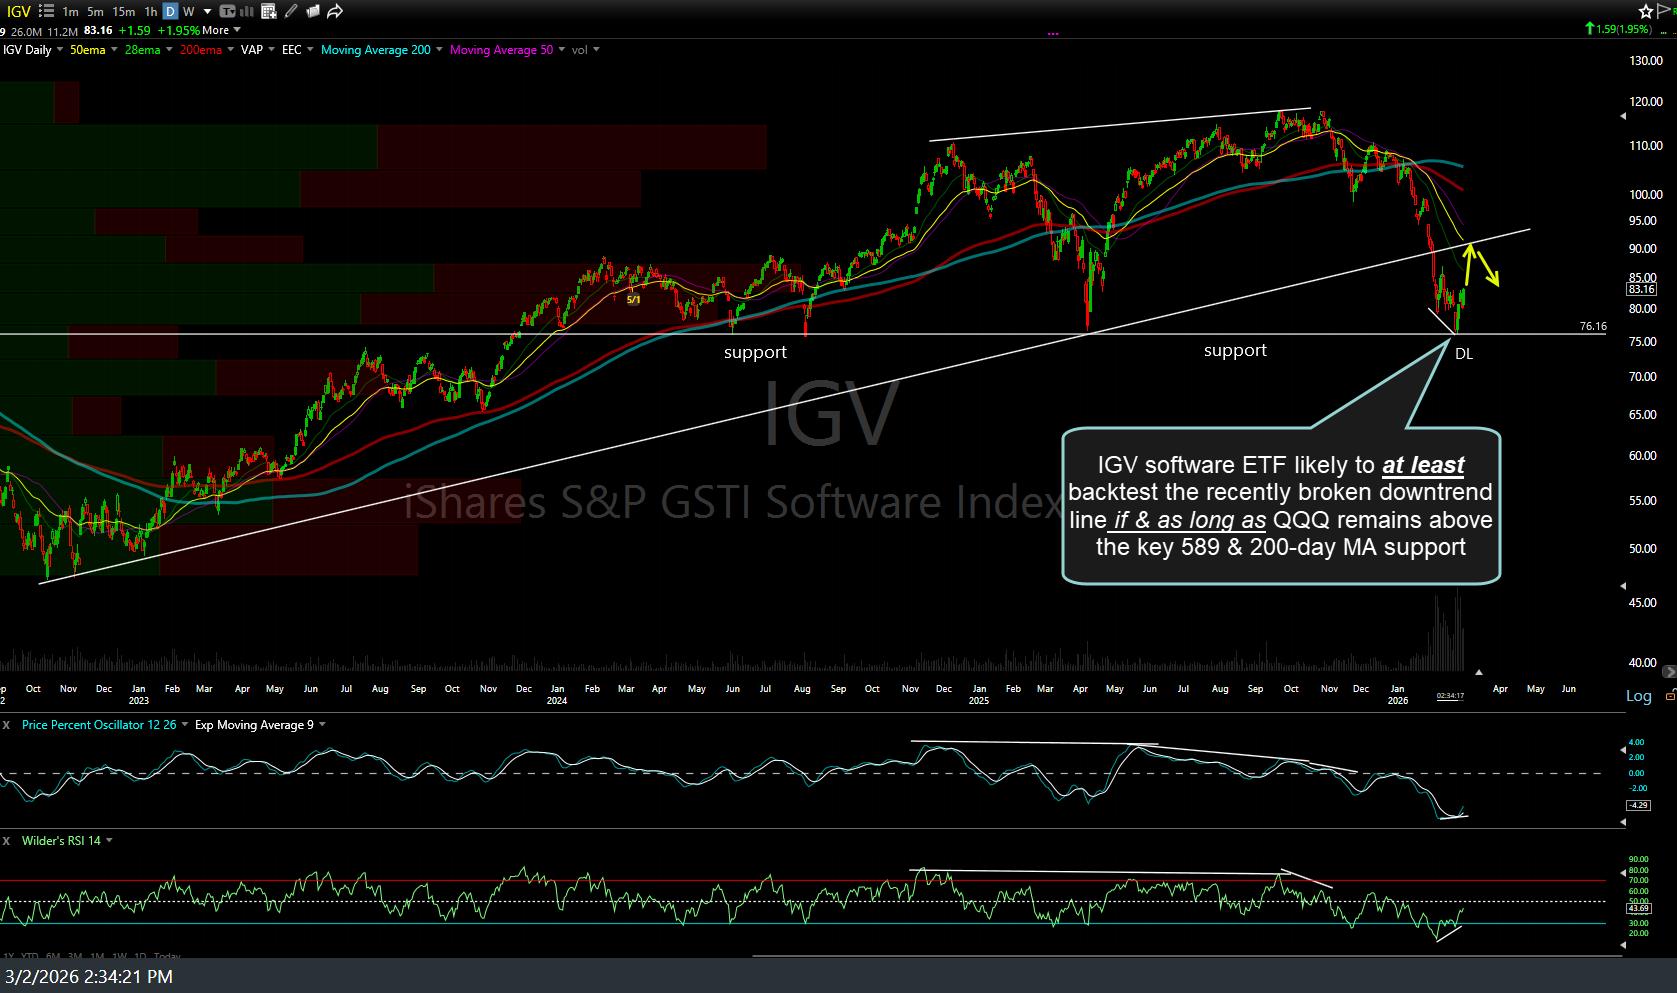Click the -4.29 oscillator value label
This screenshot has width=1677, height=993.
pyautogui.click(x=1638, y=804)
